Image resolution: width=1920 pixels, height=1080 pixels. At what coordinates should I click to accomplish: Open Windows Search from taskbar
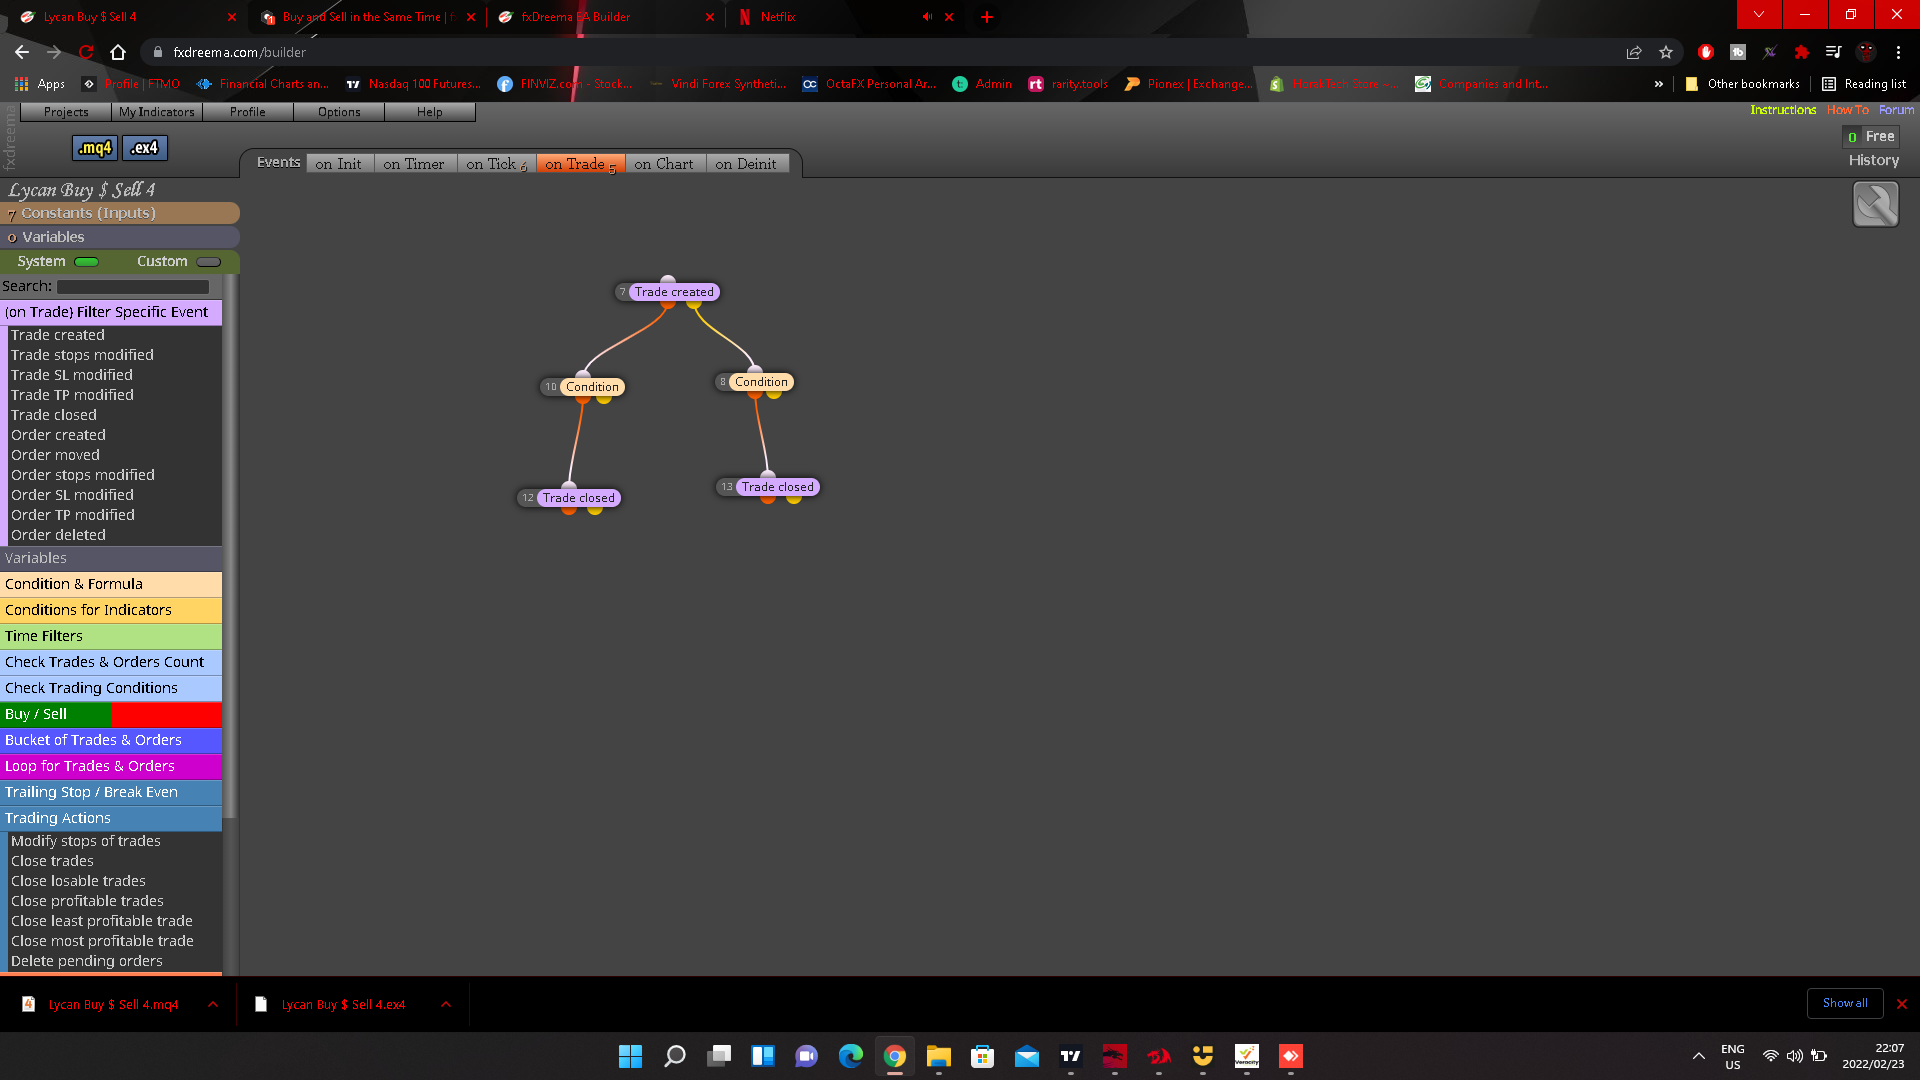(675, 1056)
